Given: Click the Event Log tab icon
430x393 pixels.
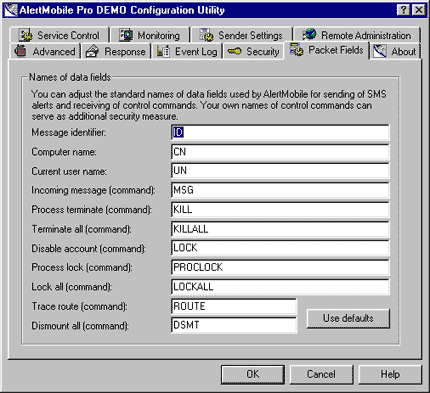Looking at the screenshot, I should pyautogui.click(x=163, y=52).
